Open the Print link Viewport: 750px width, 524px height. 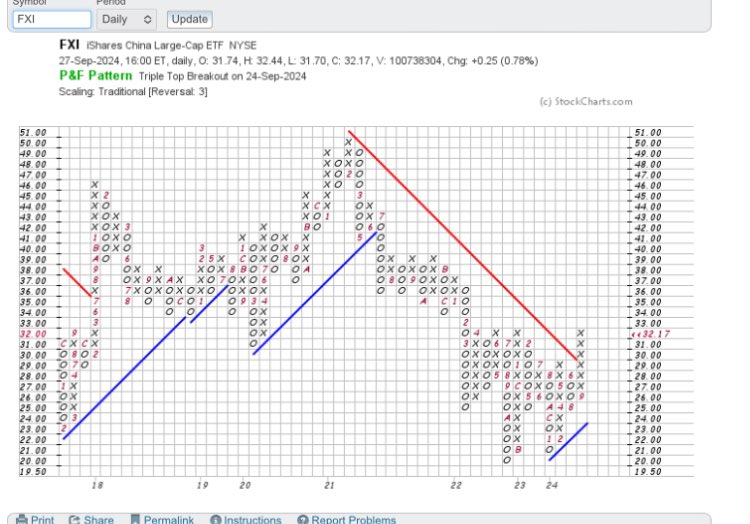tap(42, 520)
